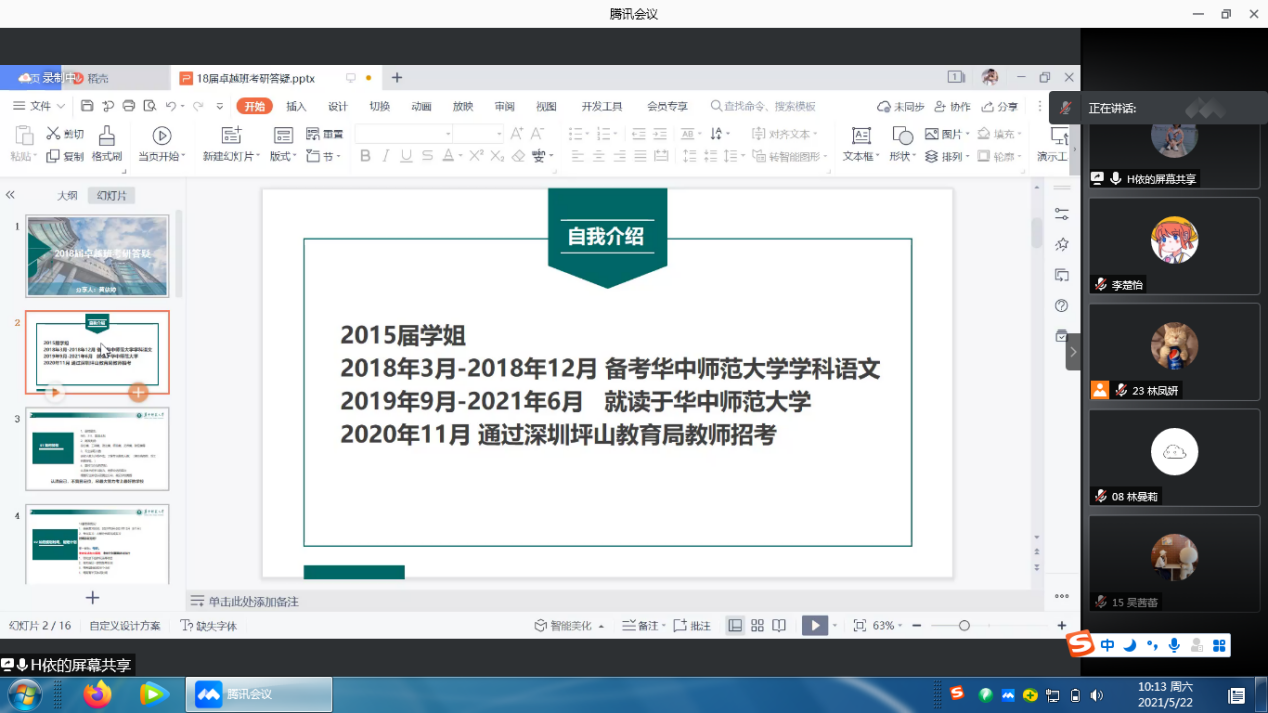Select the format painter (格式刷) tool
This screenshot has height=713, width=1268.
pyautogui.click(x=106, y=144)
